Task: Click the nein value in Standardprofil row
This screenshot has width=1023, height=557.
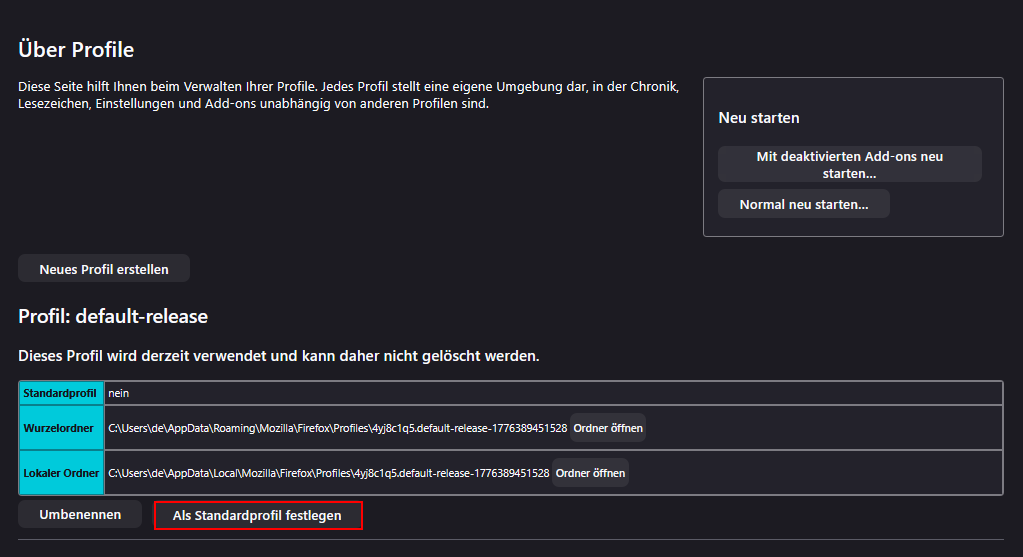Action: pyautogui.click(x=119, y=393)
